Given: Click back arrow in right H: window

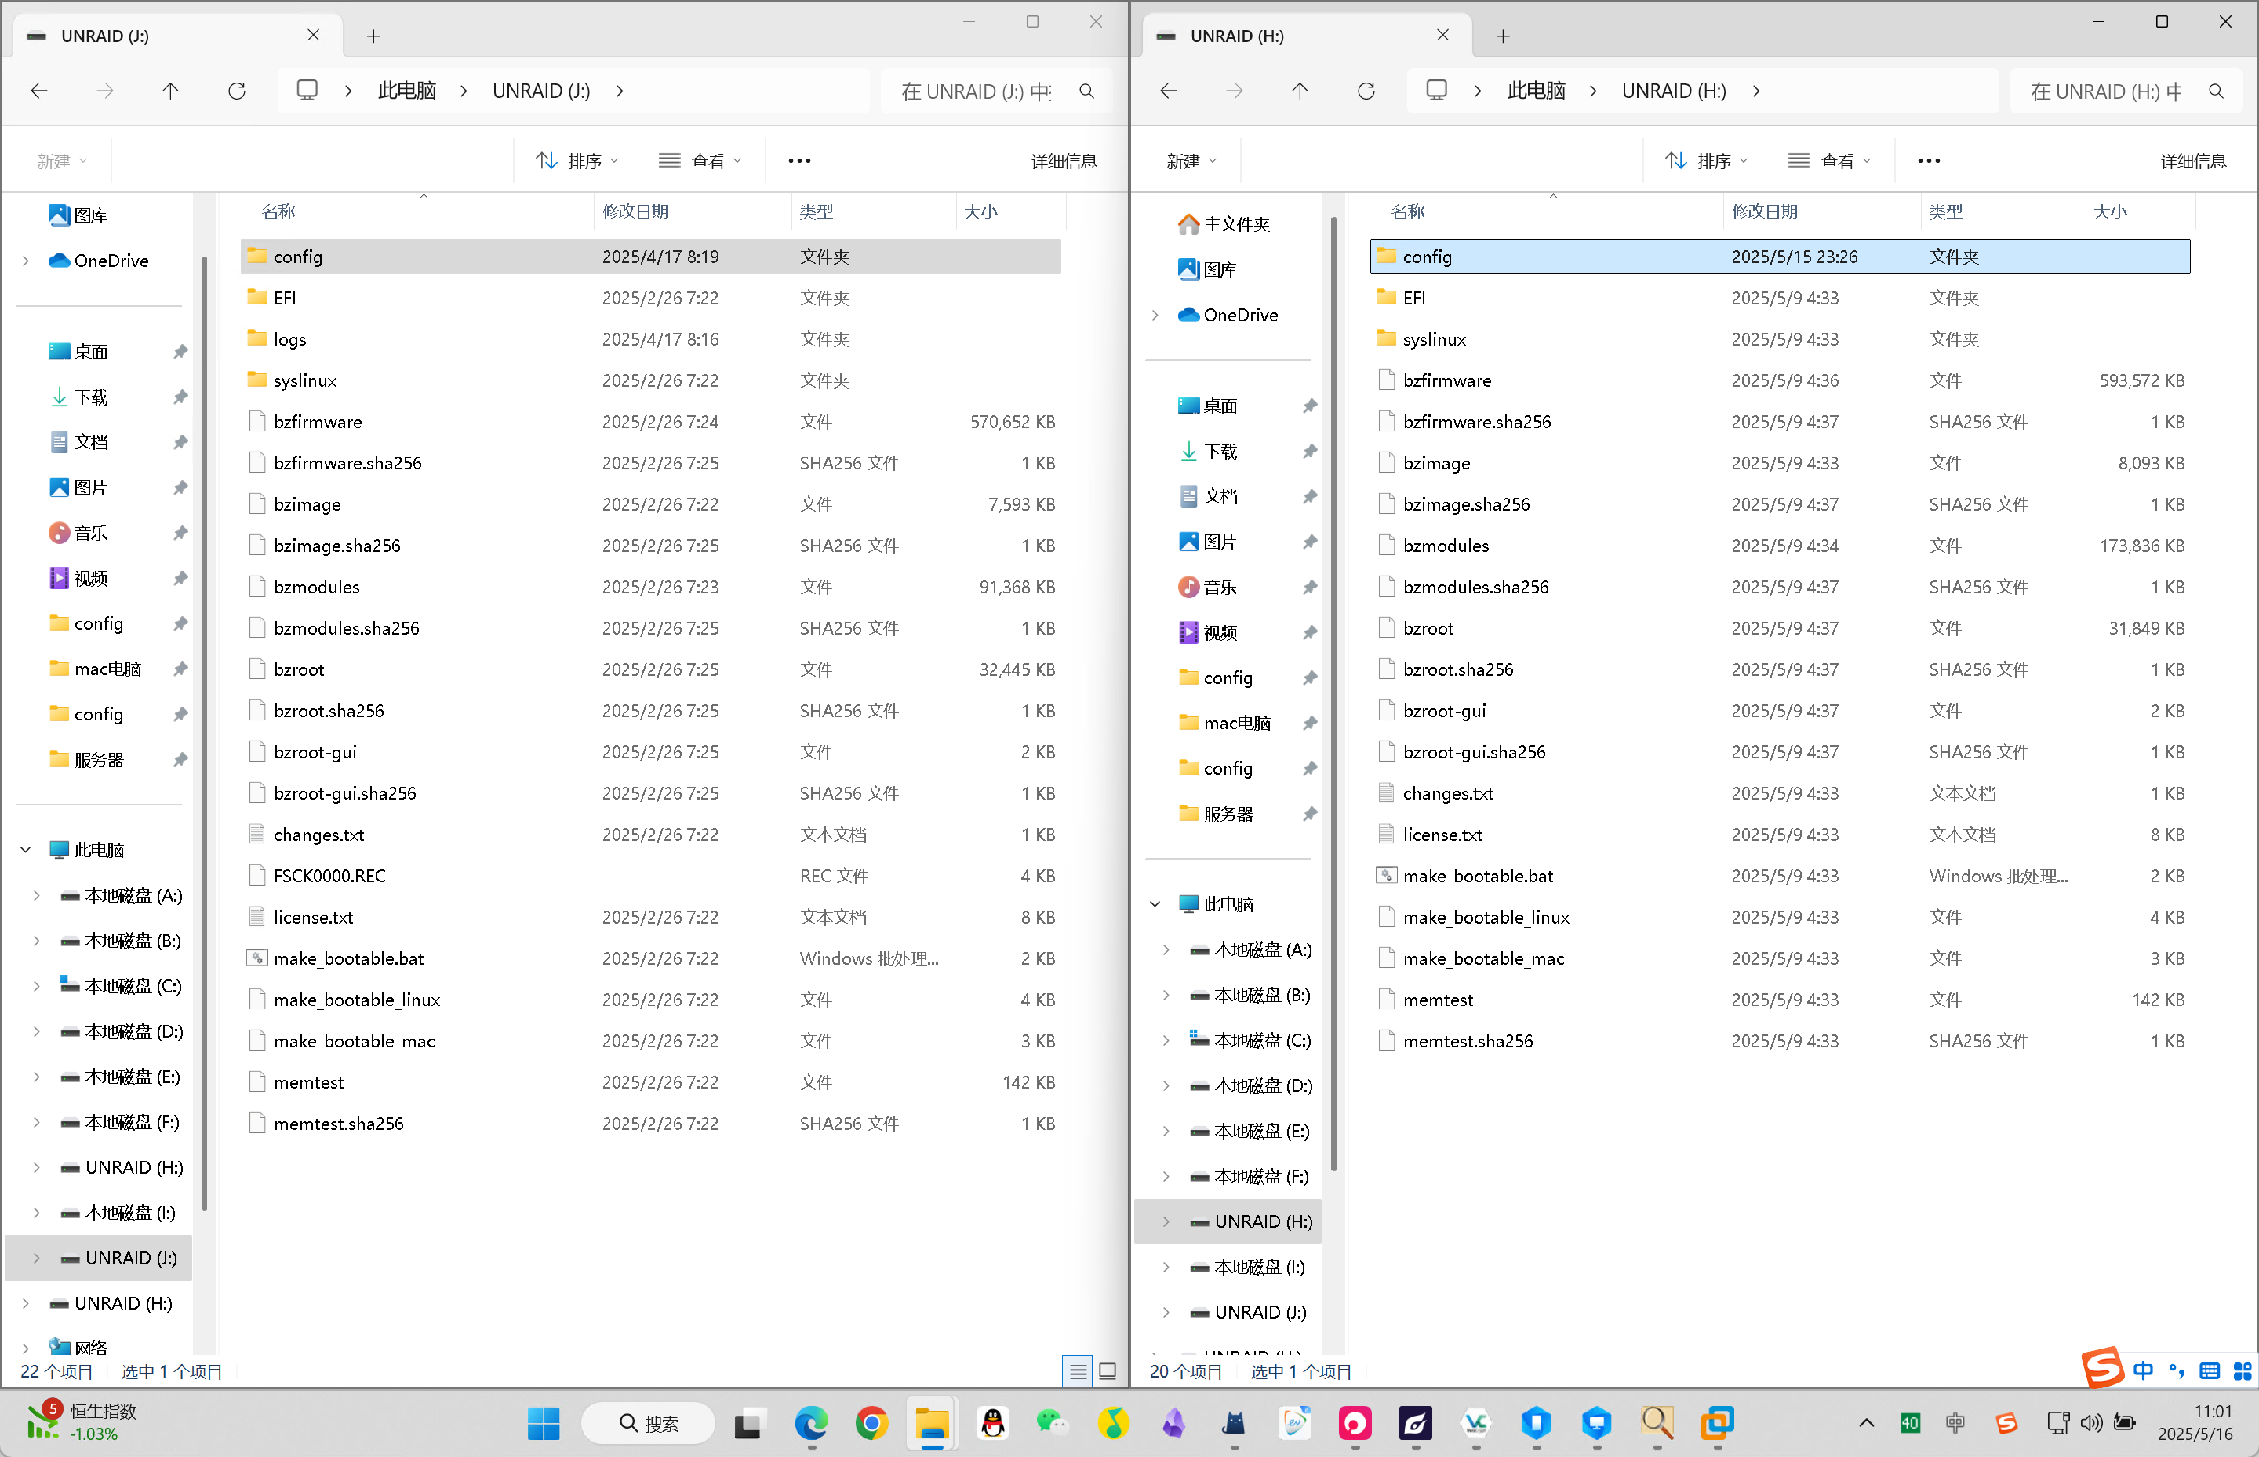Looking at the screenshot, I should (1168, 91).
